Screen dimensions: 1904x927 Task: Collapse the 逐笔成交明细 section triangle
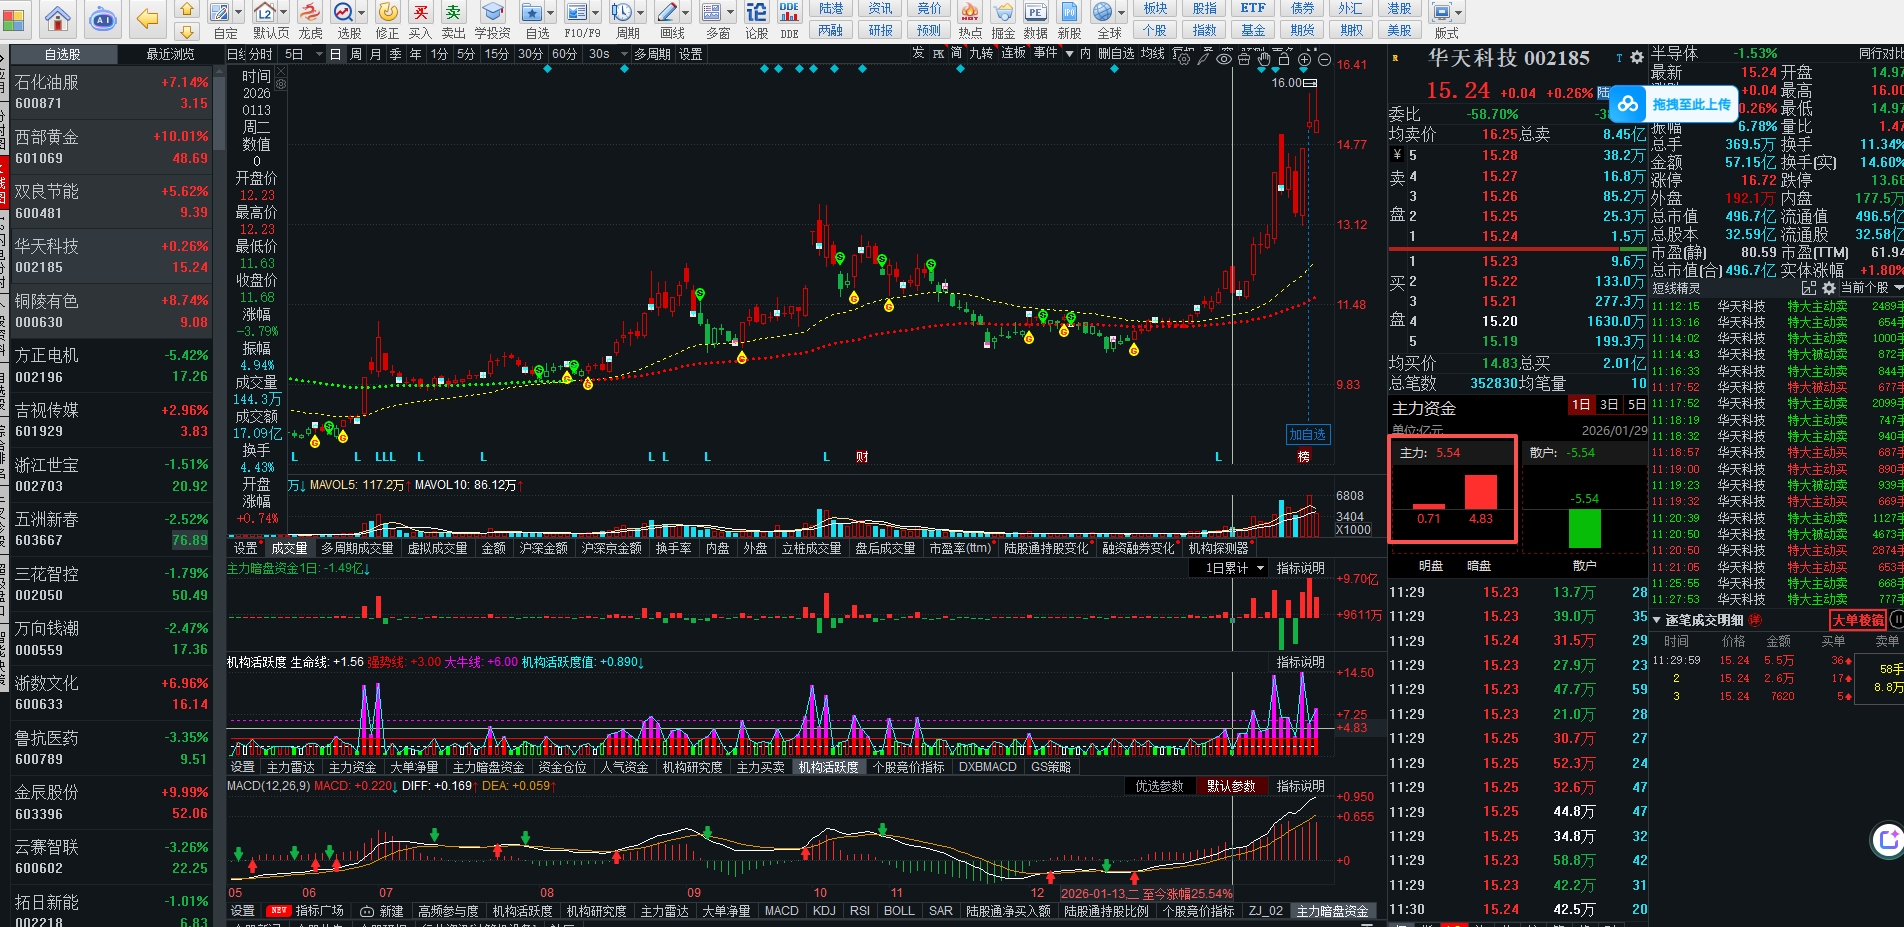pyautogui.click(x=1657, y=620)
